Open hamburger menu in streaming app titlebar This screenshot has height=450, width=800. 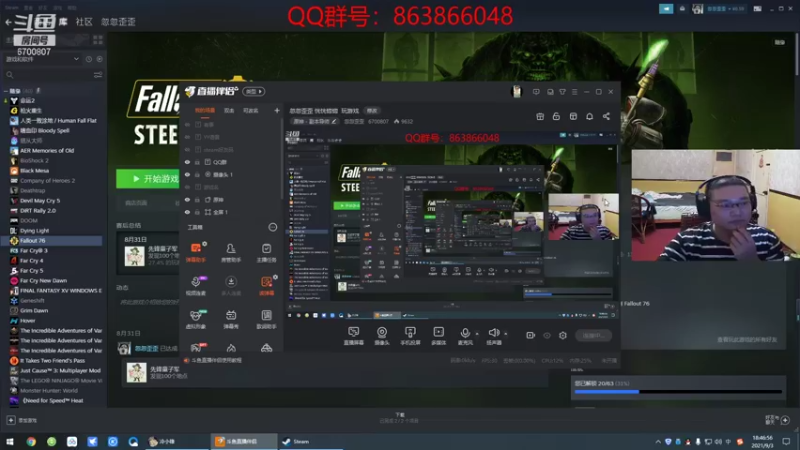tap(574, 92)
